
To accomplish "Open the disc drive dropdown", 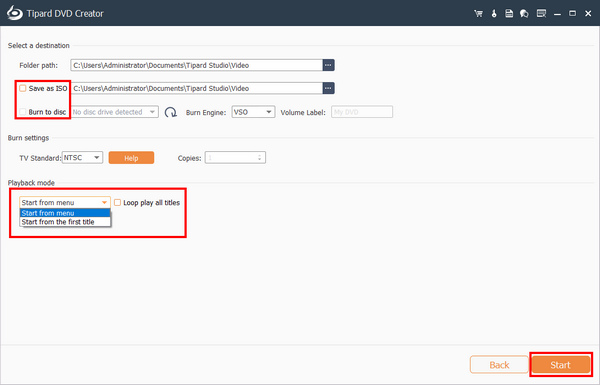I will 115,112.
